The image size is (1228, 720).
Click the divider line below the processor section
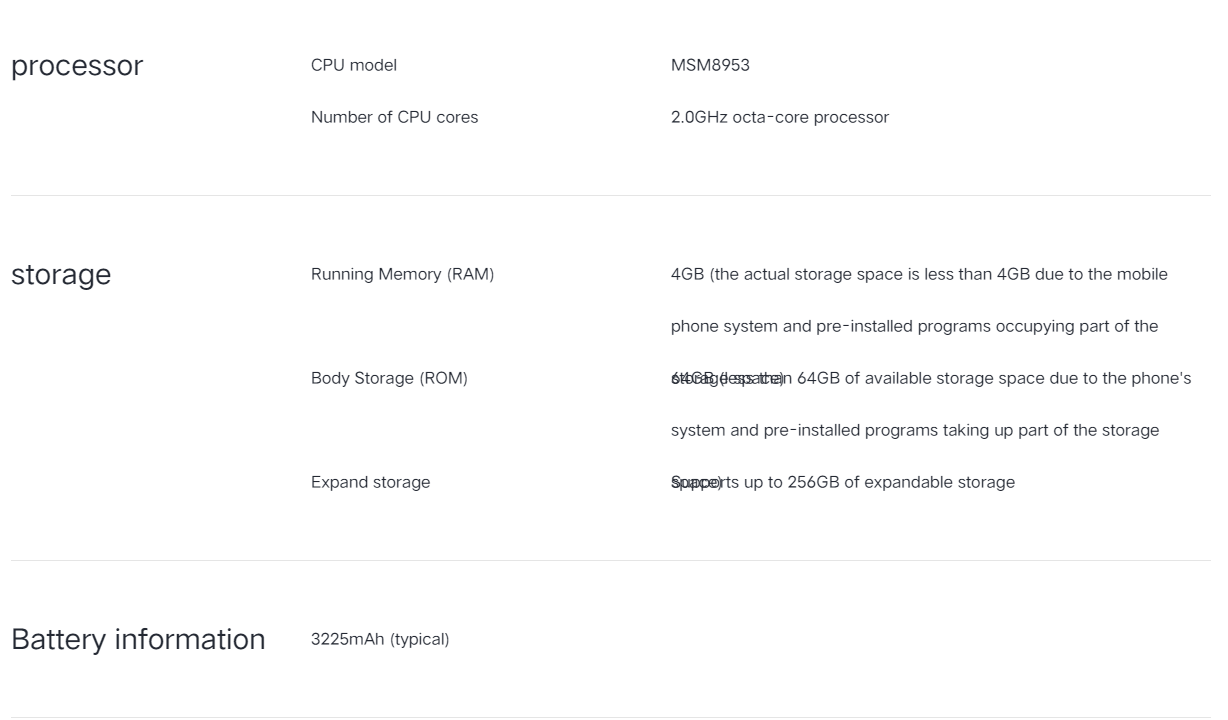(610, 195)
